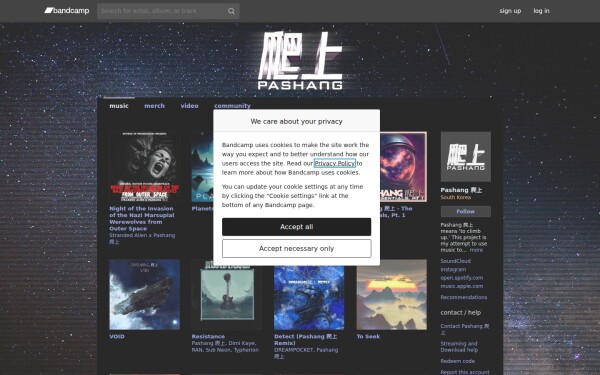Open the astronaut Essentials Pt. 1 album cover
Screen dimensions: 600x375
coord(403,167)
